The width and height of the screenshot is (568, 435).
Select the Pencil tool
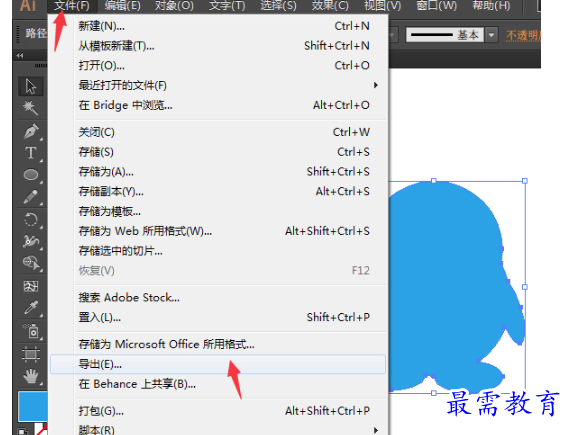[31, 197]
